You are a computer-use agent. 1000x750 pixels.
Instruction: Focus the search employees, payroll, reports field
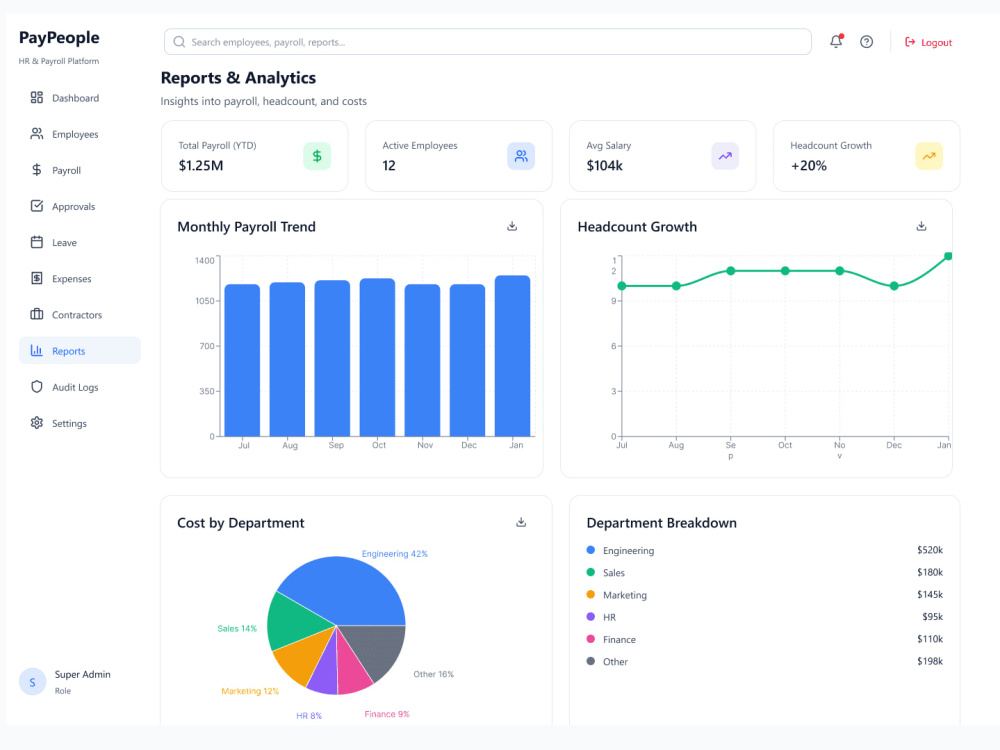point(488,42)
